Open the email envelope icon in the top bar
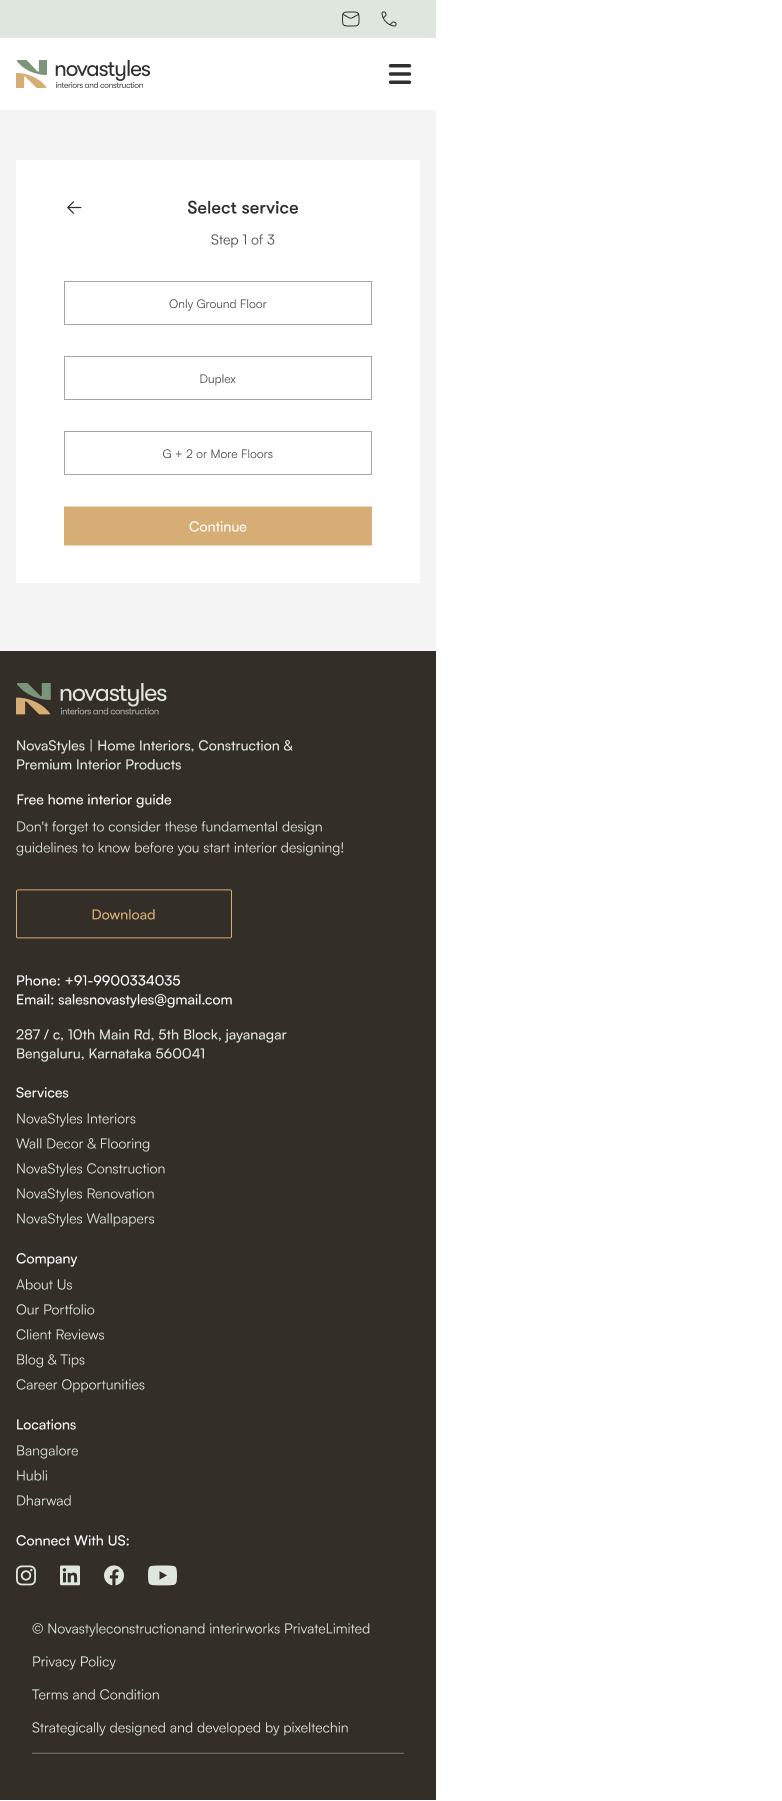The image size is (782, 1801). (x=351, y=19)
